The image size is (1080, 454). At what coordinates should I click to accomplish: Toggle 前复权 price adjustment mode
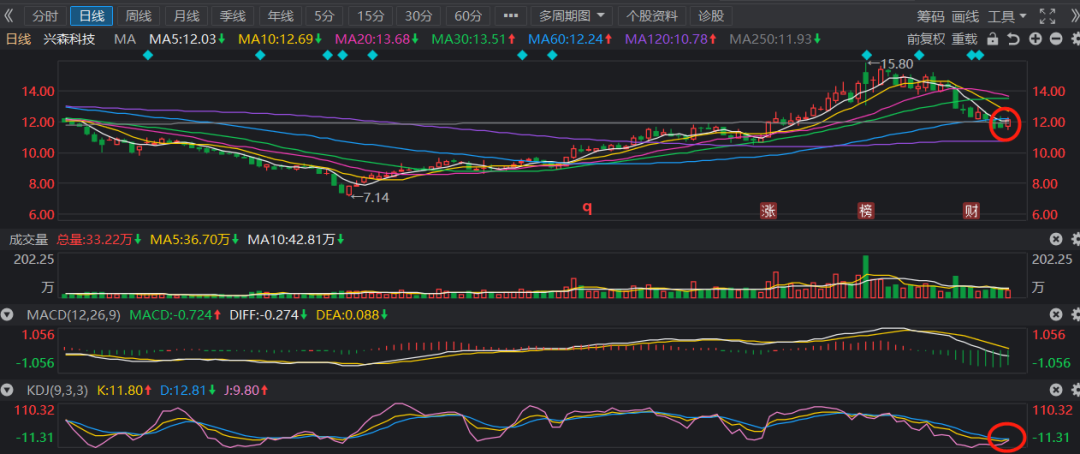926,38
